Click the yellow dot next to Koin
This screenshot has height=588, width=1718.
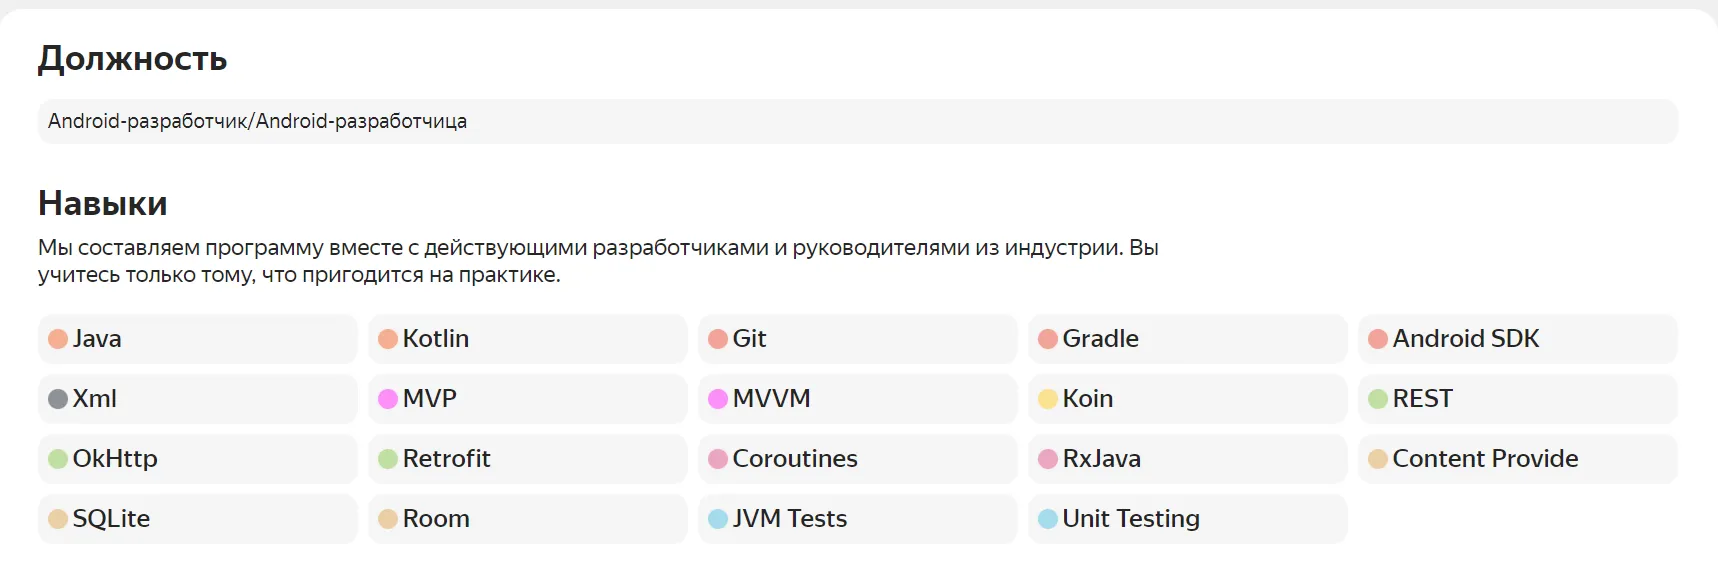pyautogui.click(x=1048, y=399)
